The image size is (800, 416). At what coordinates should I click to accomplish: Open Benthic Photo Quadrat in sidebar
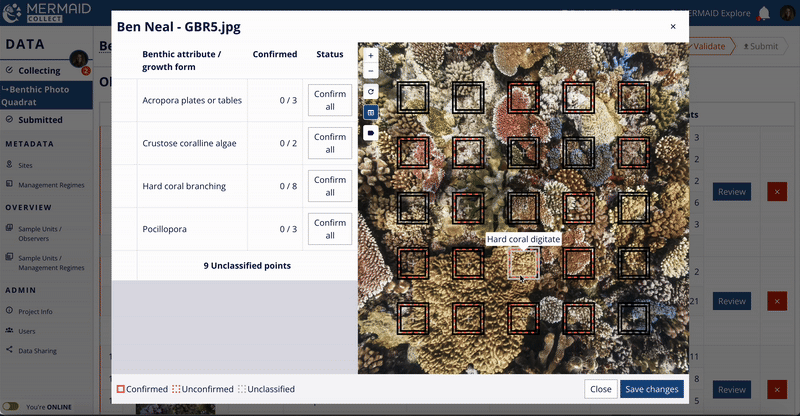click(46, 95)
